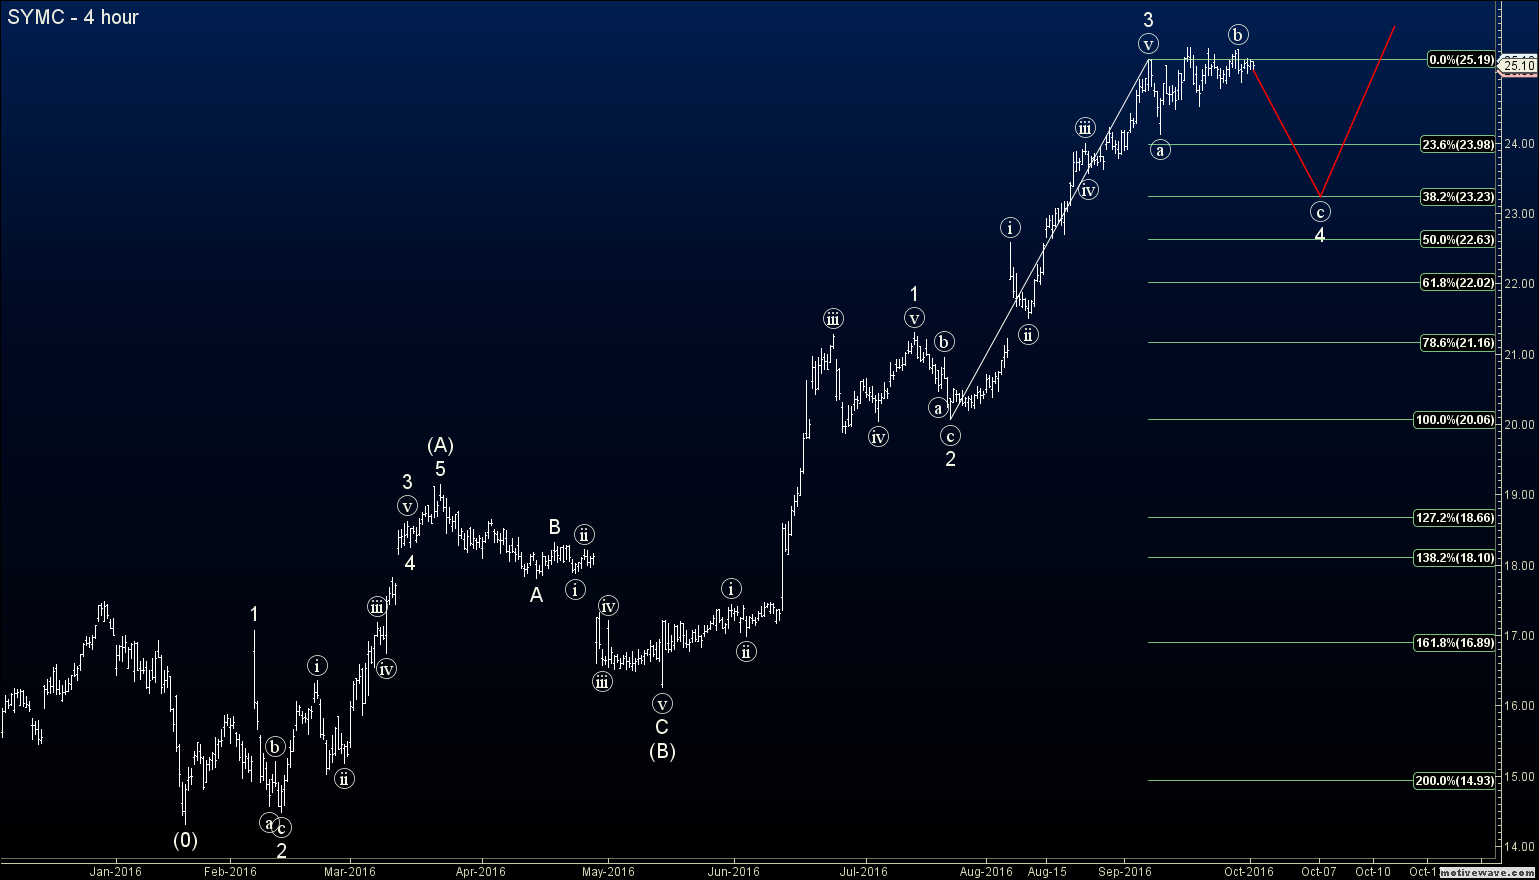Select the projected wave 4 label below circled c
Screen dimensions: 1539x880
[1320, 236]
